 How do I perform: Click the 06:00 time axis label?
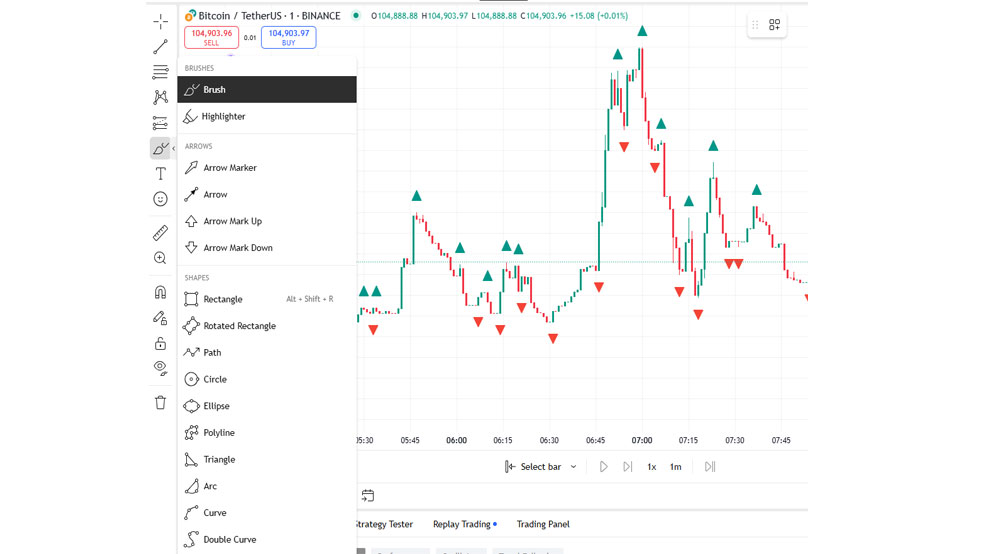click(x=456, y=440)
